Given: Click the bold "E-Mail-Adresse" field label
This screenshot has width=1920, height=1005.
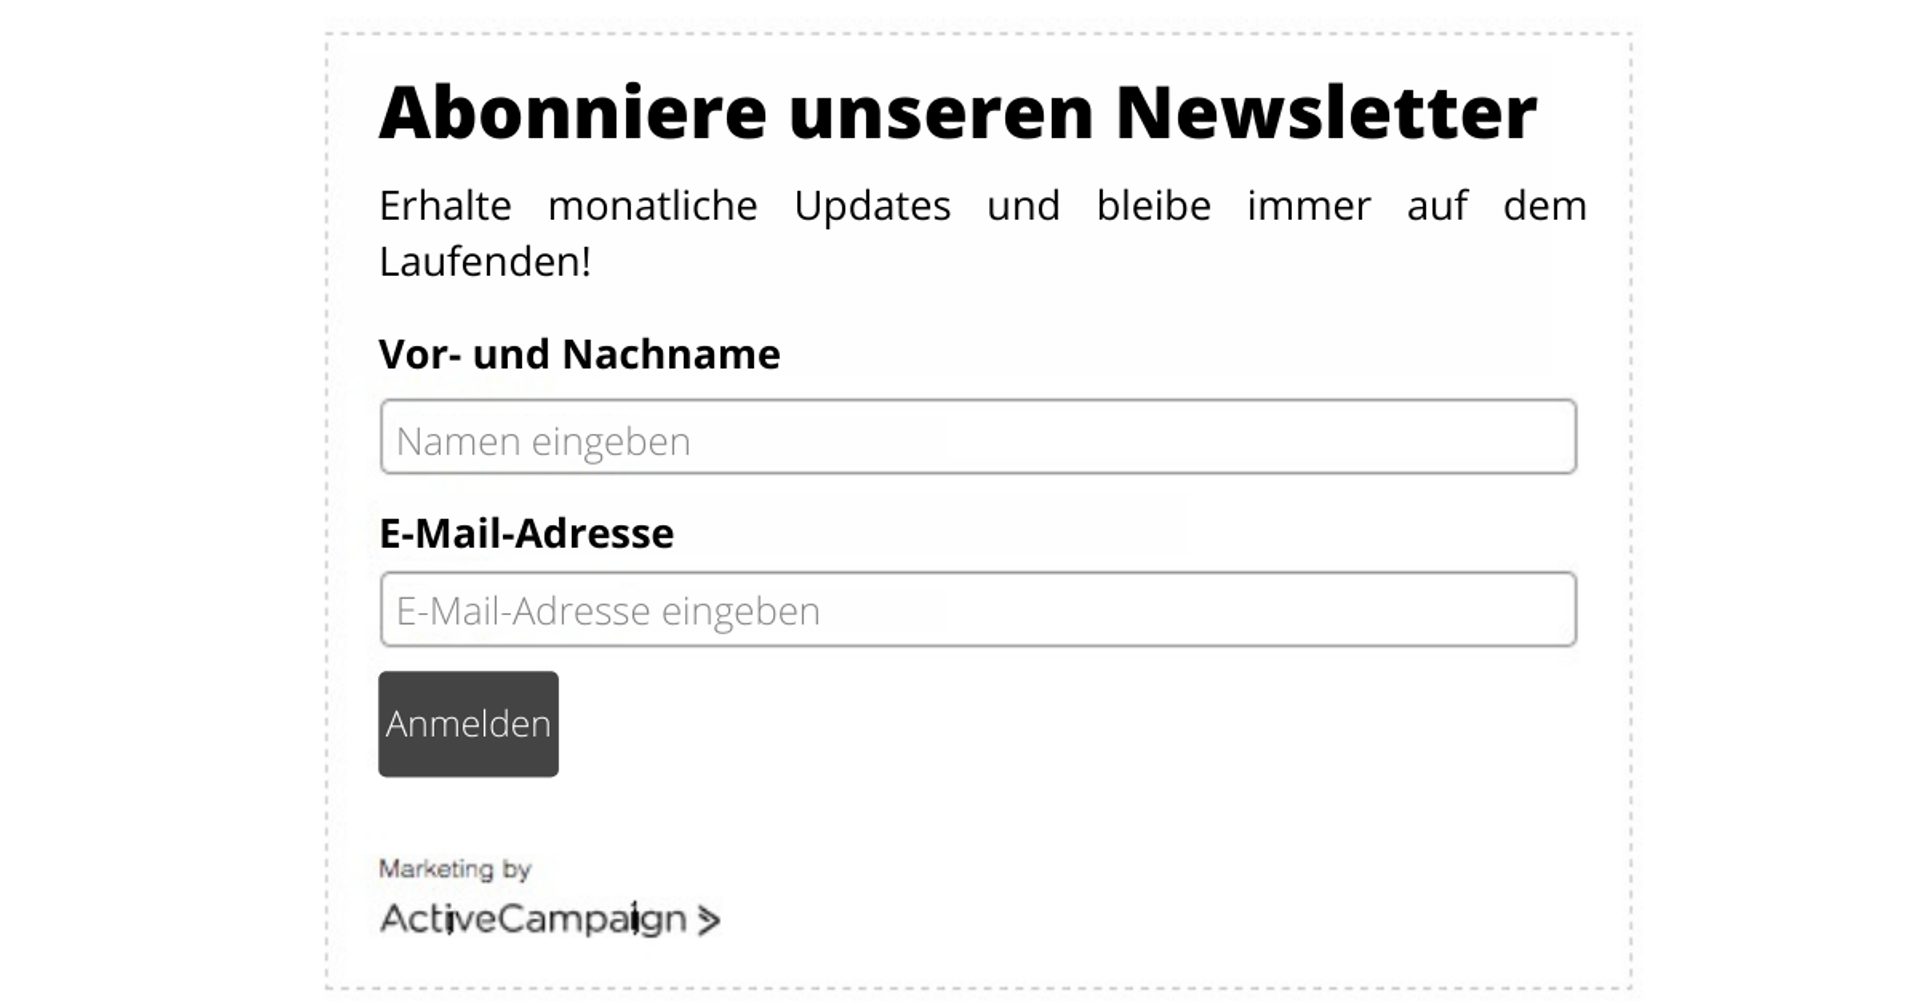Looking at the screenshot, I should tap(526, 533).
